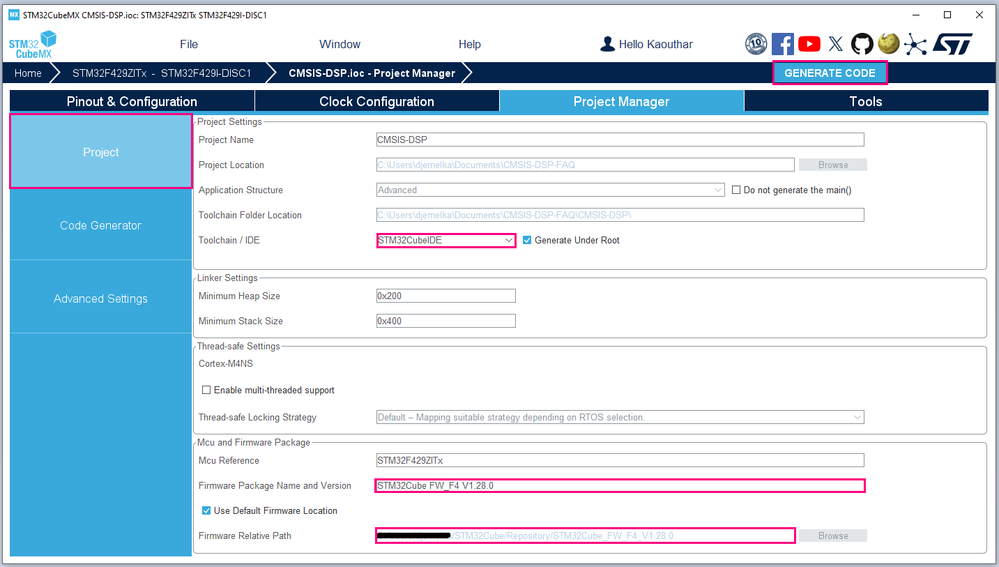Click STM32F429ZITx - STM32F429I-DISC1 breadcrumb
The width and height of the screenshot is (999, 567).
pos(161,73)
